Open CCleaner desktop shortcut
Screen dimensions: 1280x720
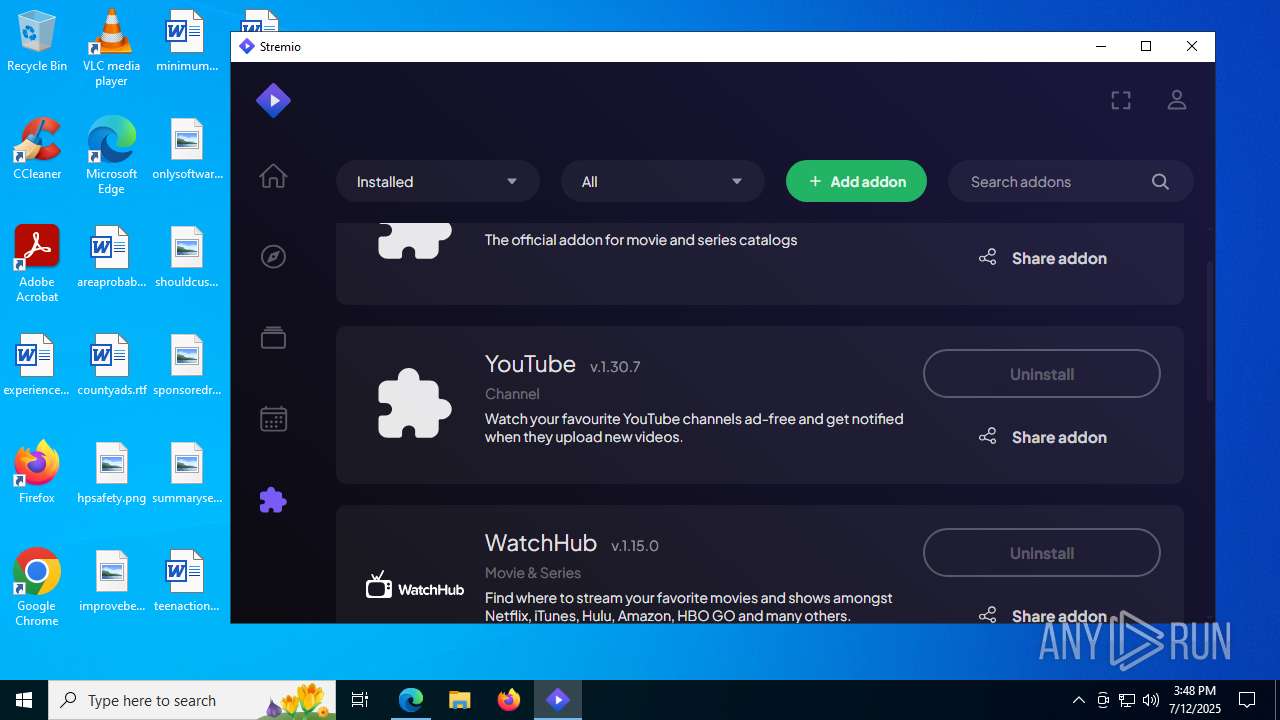(37, 149)
